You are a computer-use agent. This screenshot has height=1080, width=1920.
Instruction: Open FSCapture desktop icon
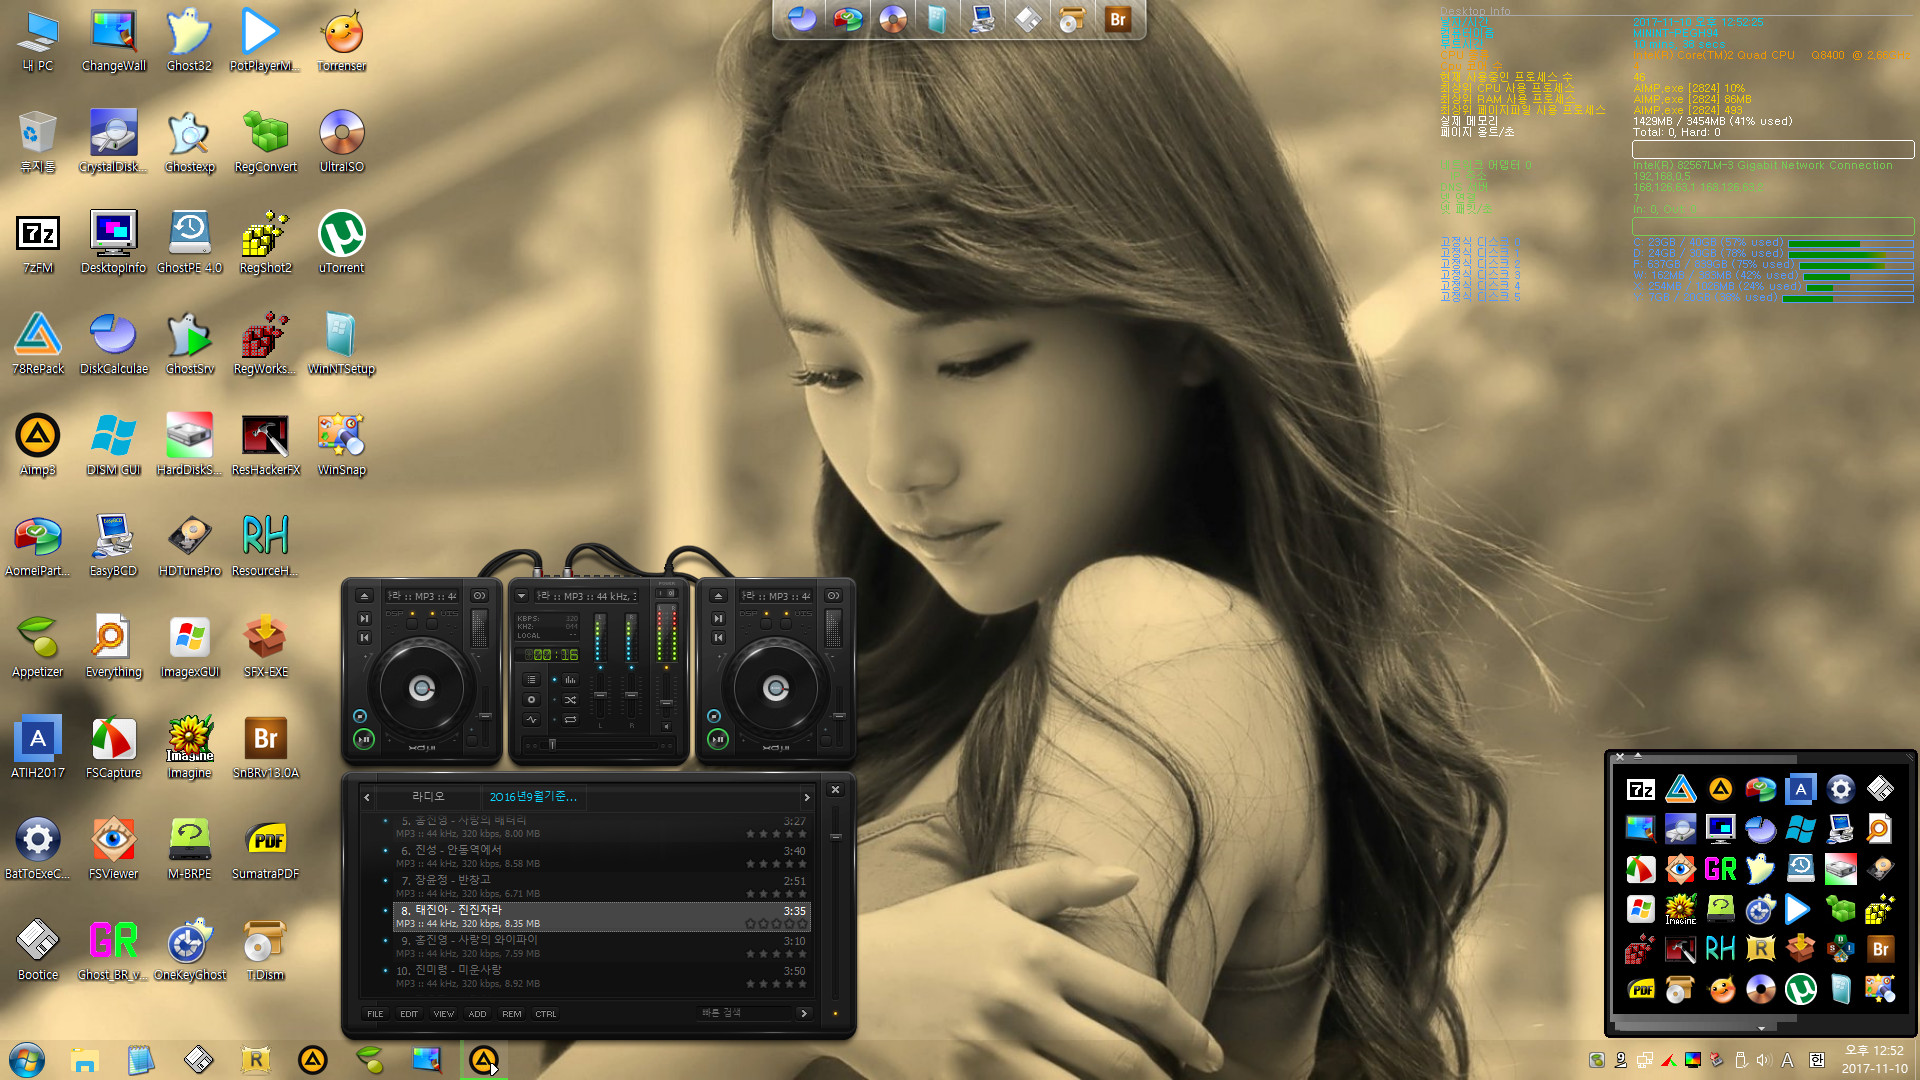point(113,747)
